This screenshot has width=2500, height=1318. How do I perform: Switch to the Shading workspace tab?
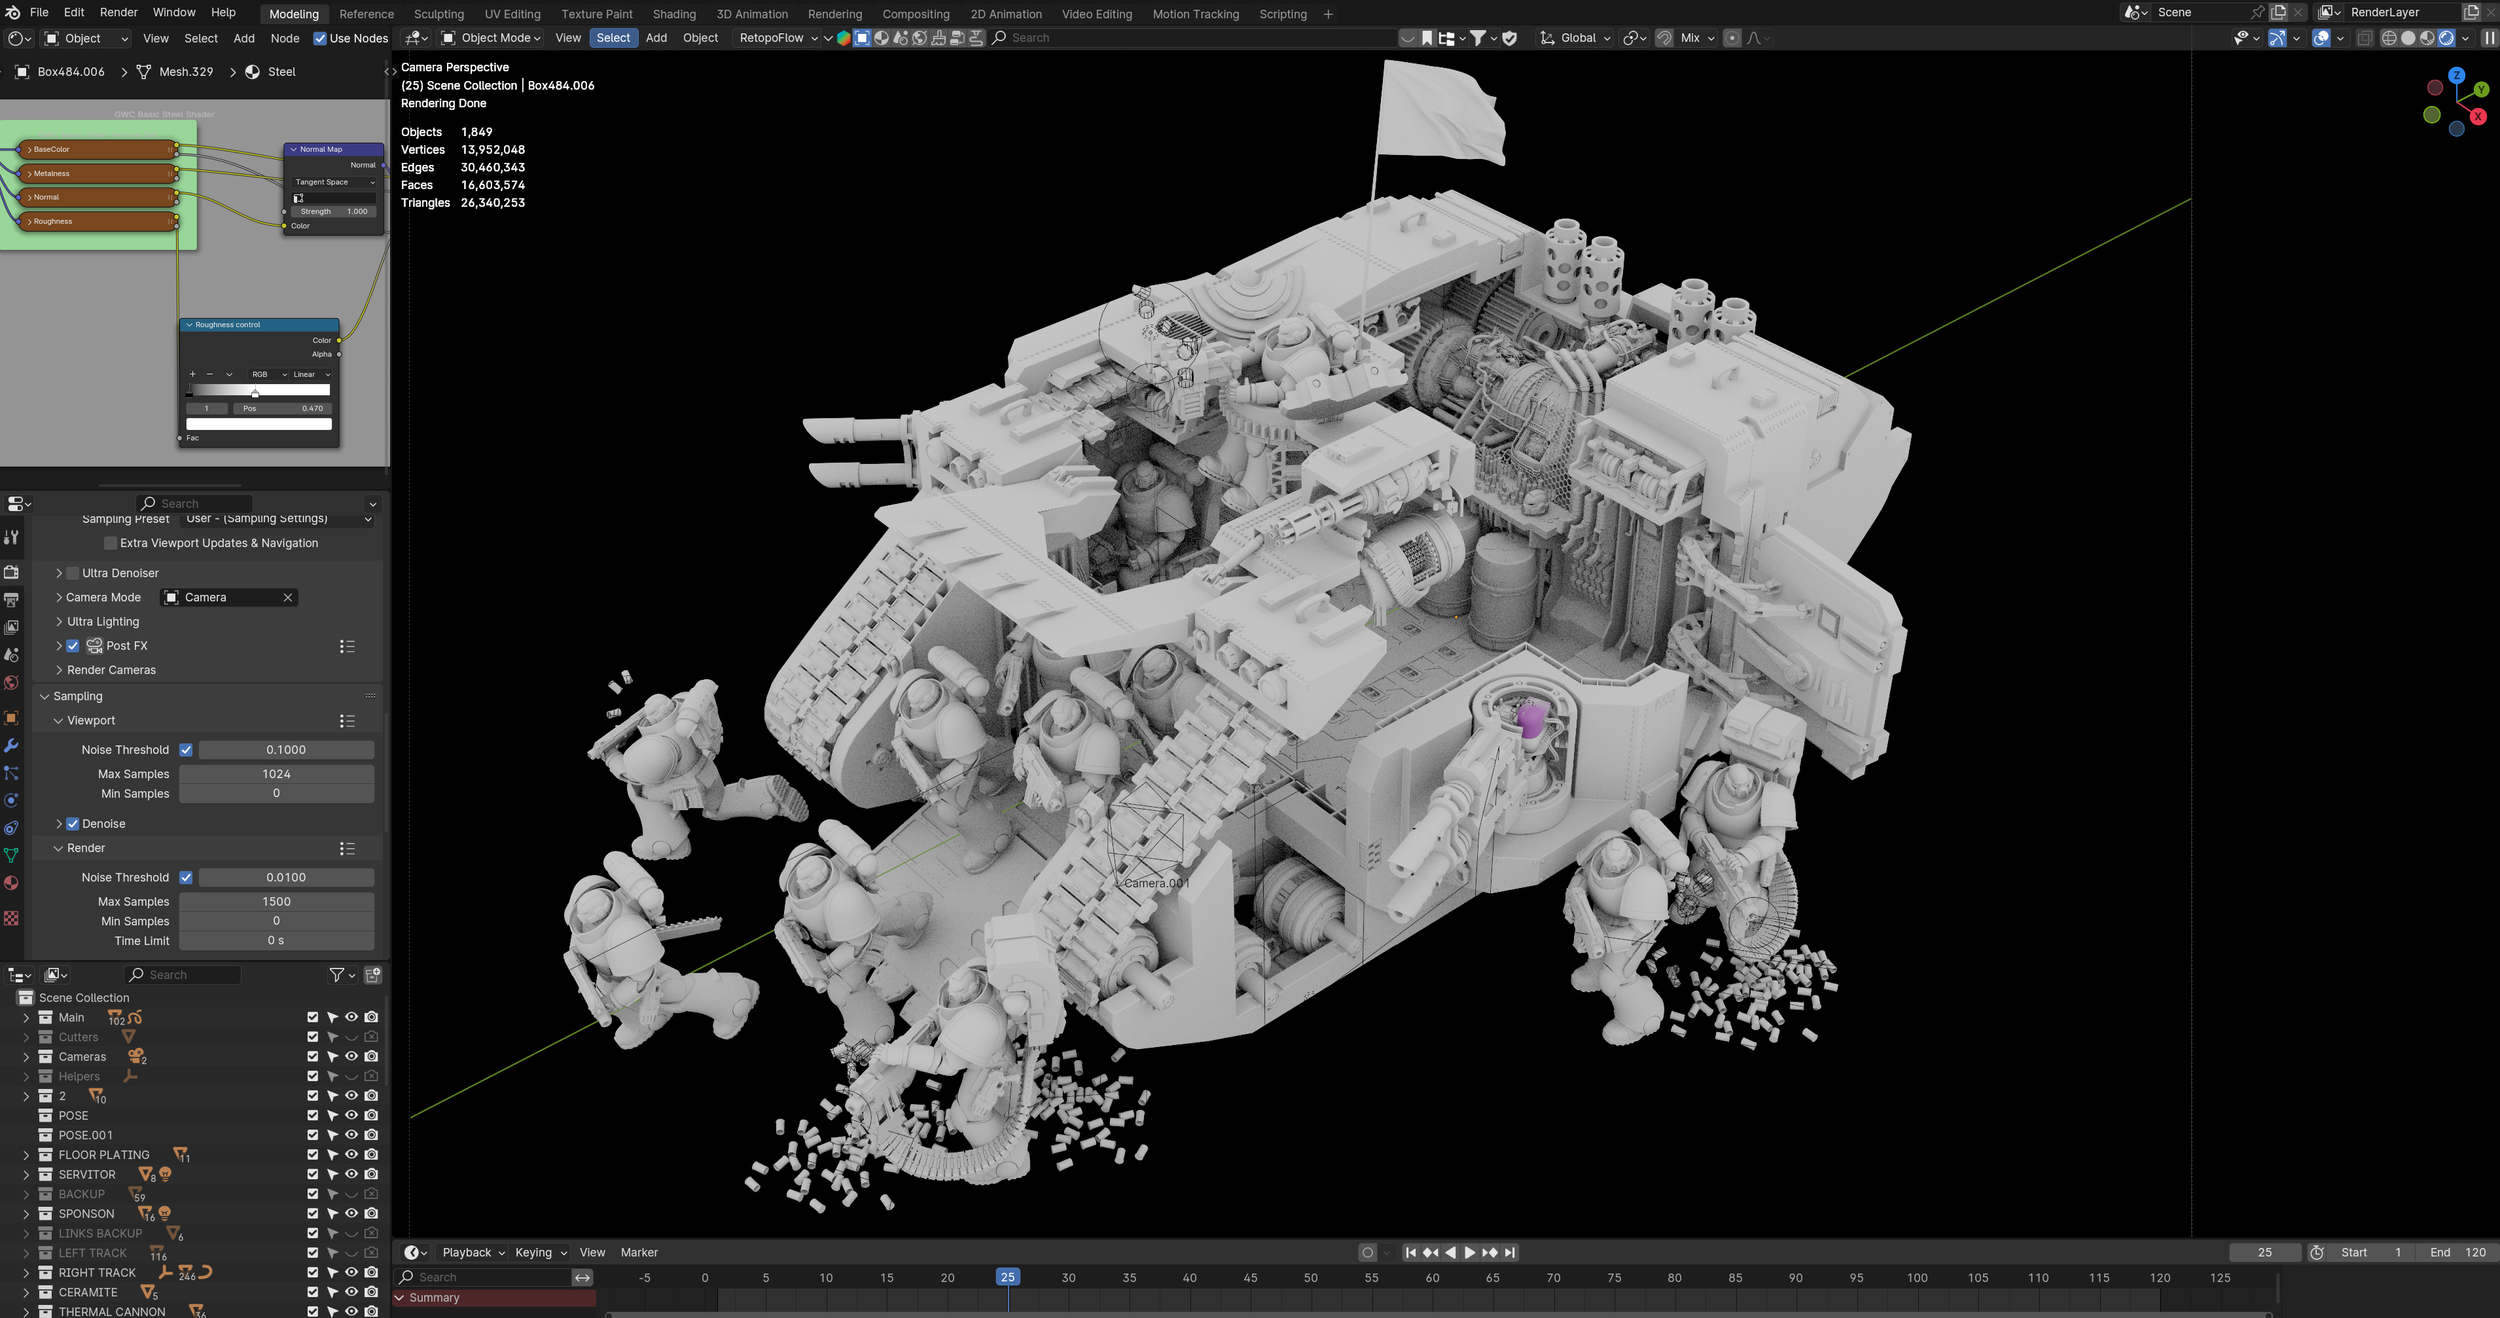pyautogui.click(x=674, y=14)
